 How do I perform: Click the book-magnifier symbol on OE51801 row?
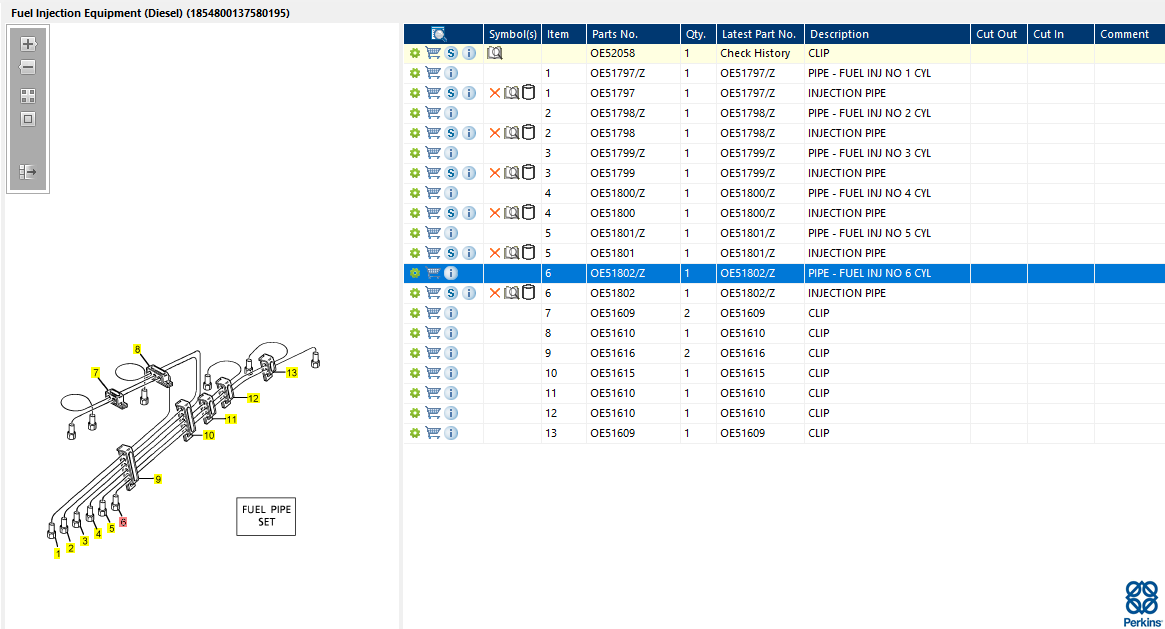point(512,253)
